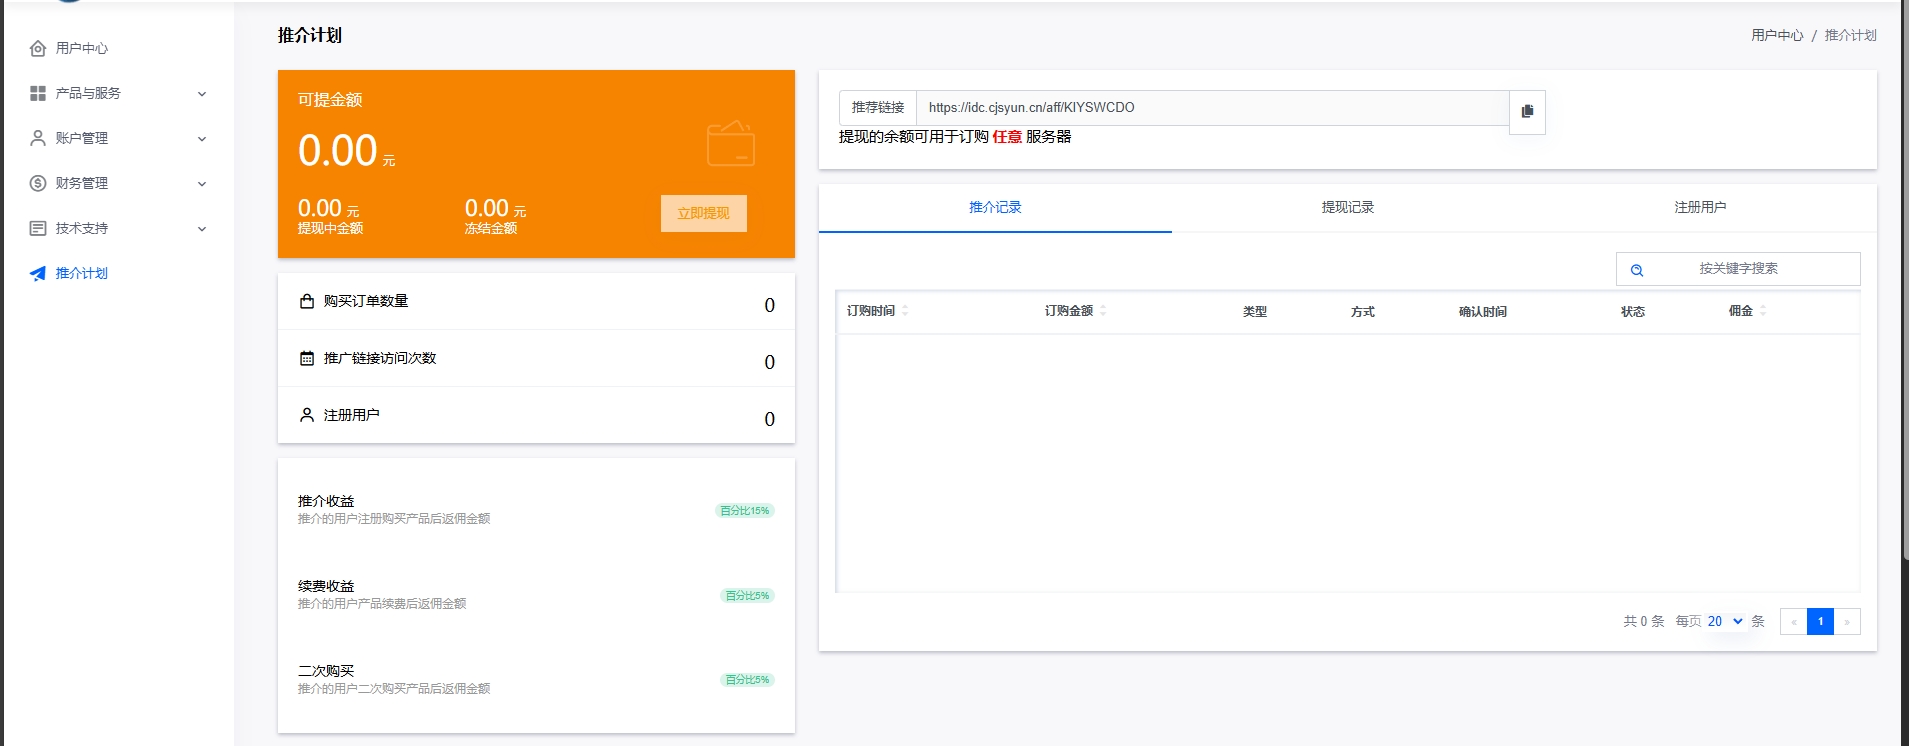Click the 用户中心 home icon in sidebar

click(38, 48)
